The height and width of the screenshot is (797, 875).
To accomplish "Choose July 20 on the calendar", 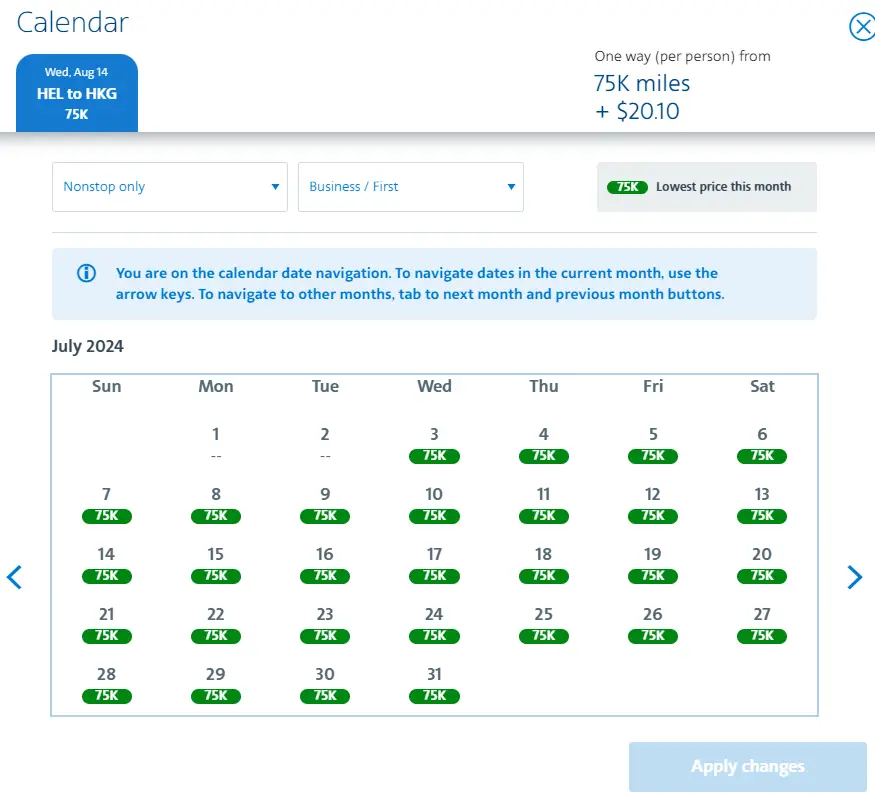I will 762,564.
